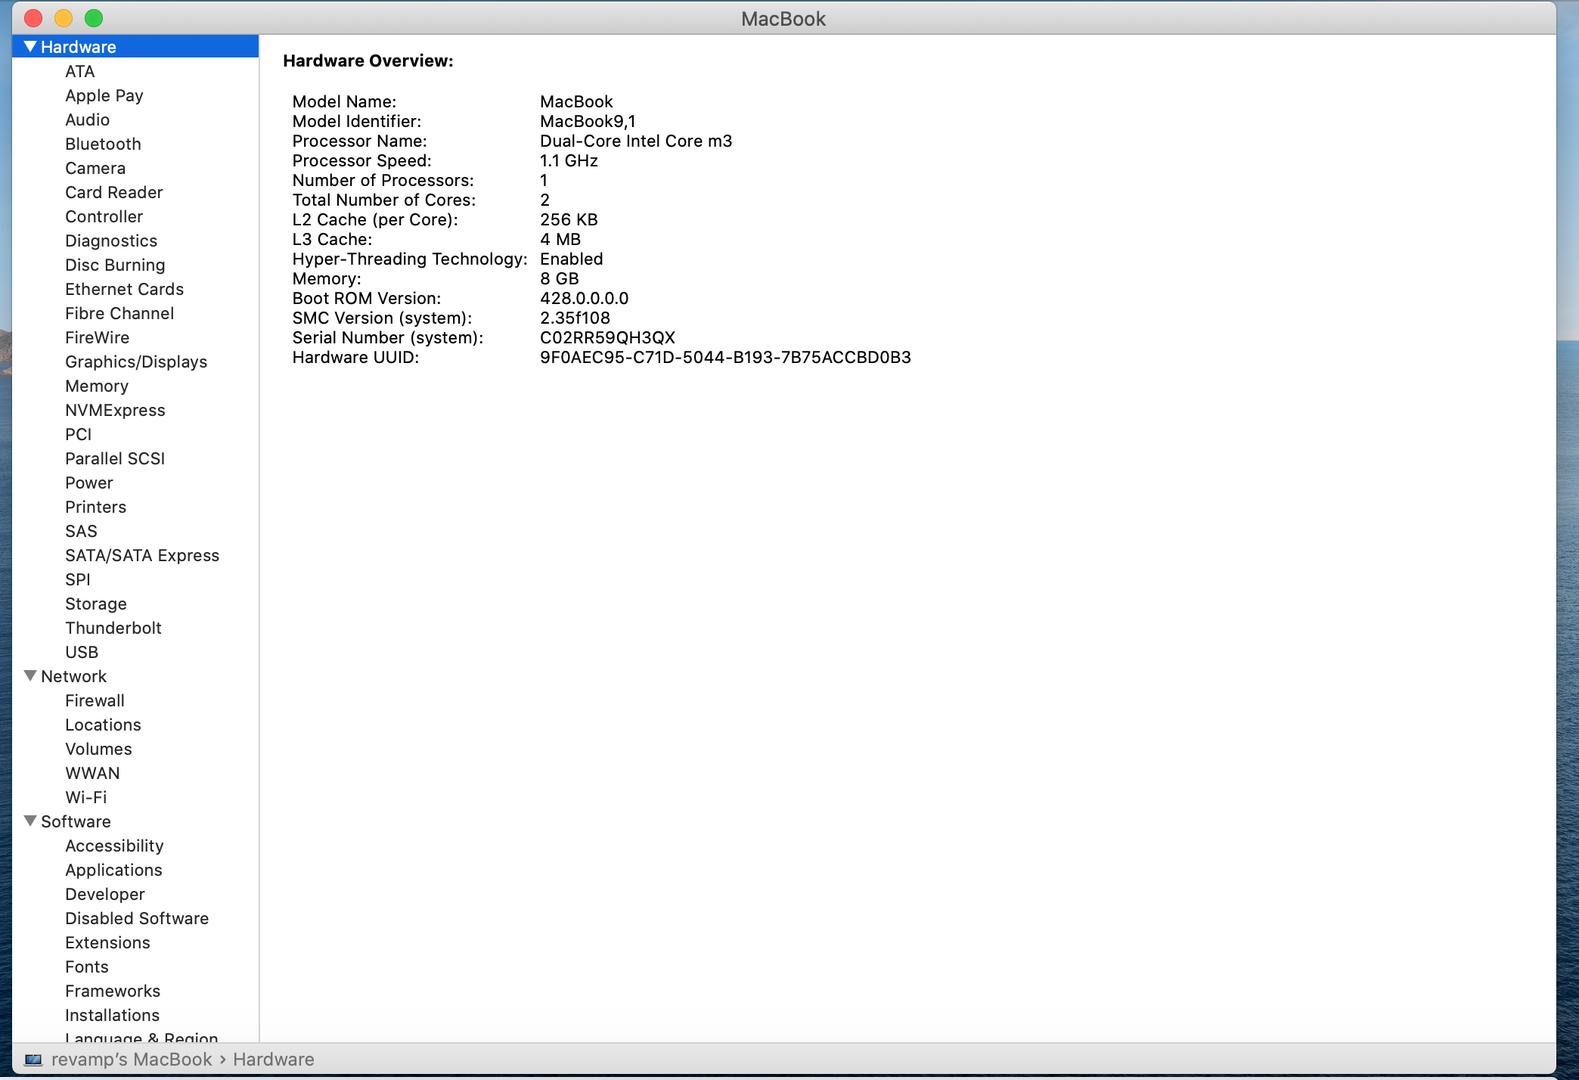Open Firewall under Network
Image resolution: width=1579 pixels, height=1080 pixels.
click(95, 700)
